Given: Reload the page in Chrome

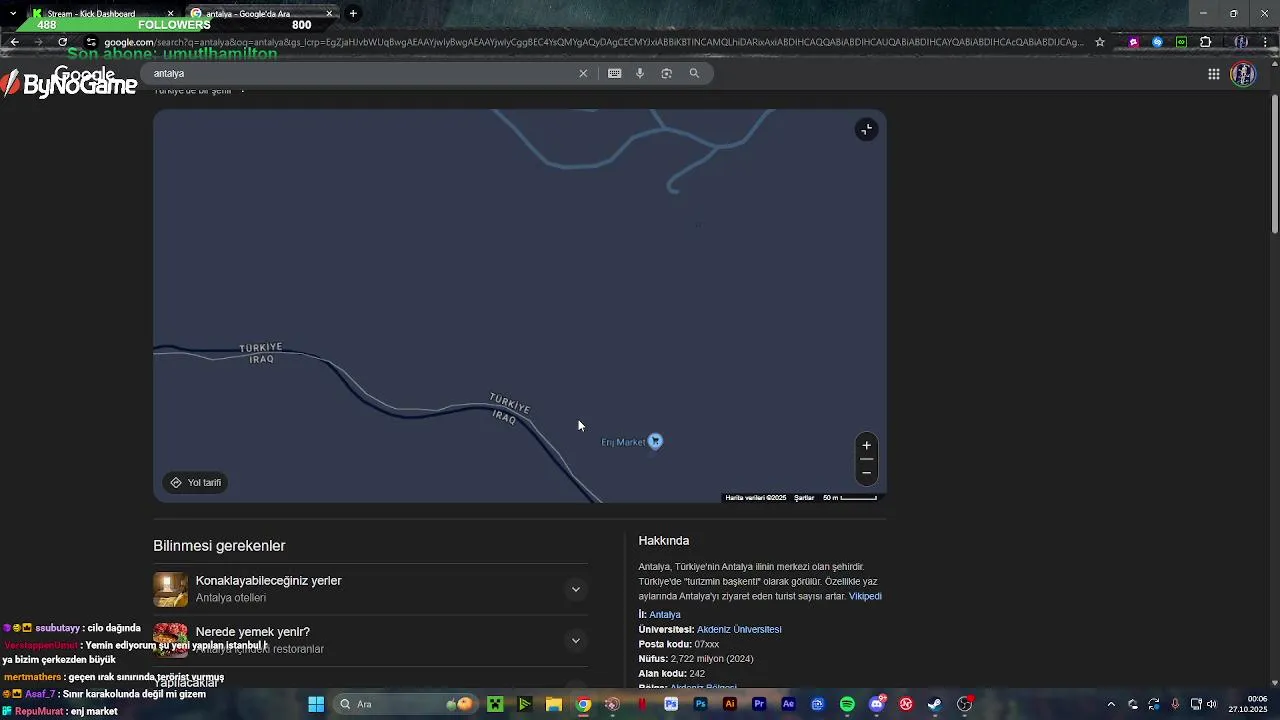Looking at the screenshot, I should [x=62, y=42].
